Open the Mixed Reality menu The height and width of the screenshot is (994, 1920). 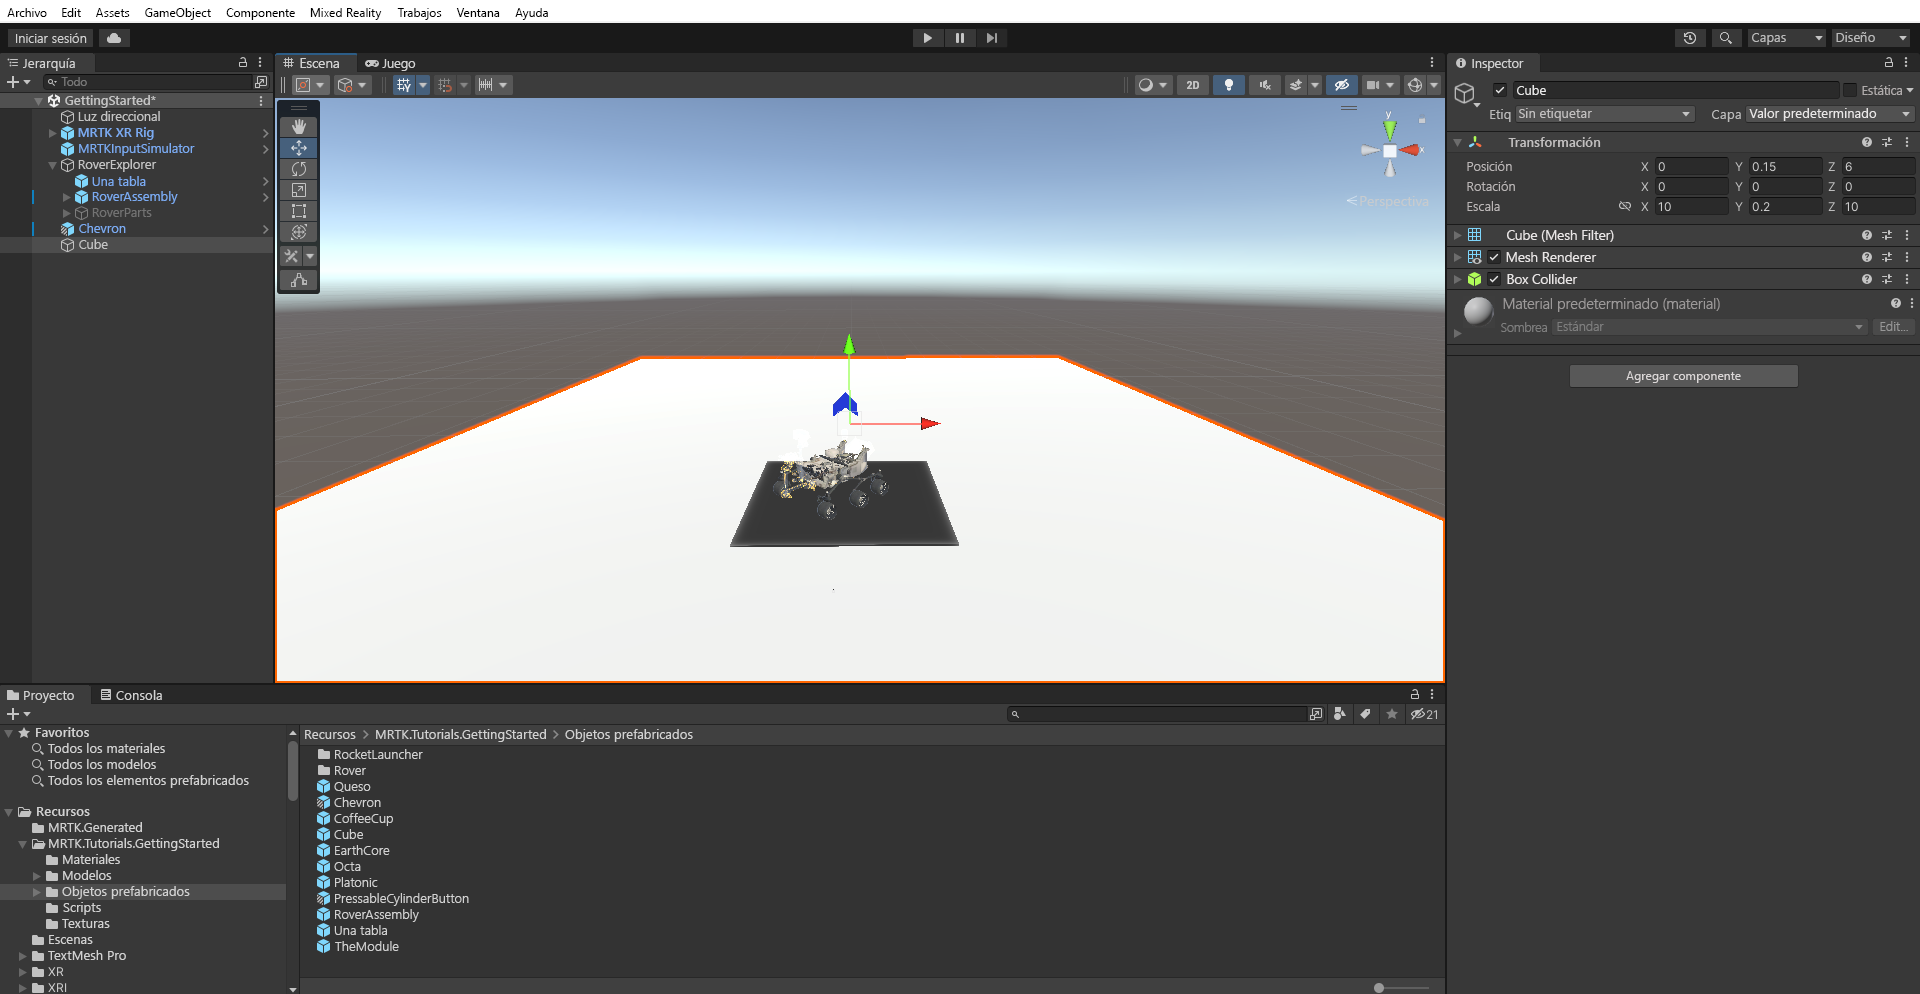(x=345, y=13)
